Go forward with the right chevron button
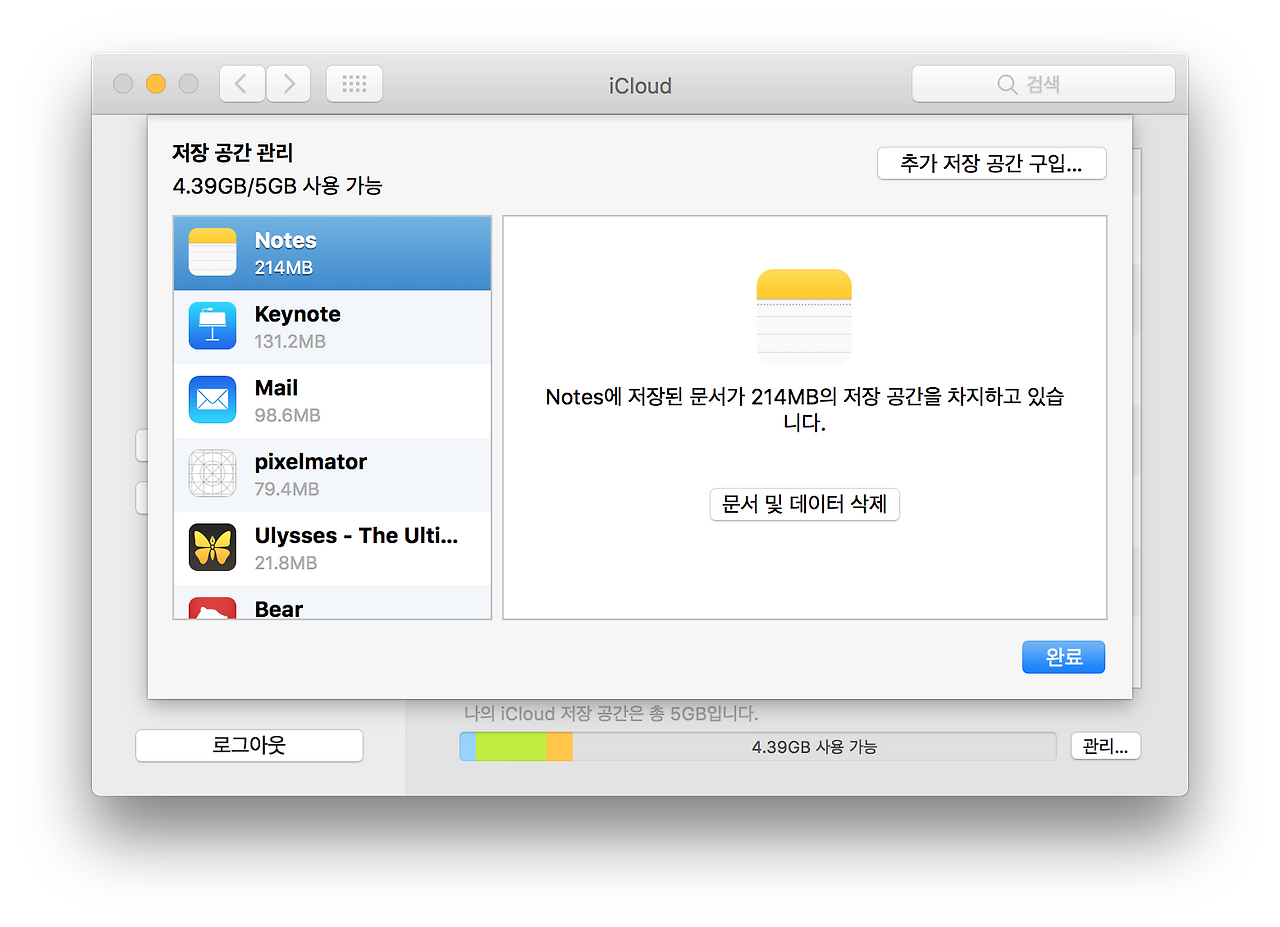Image resolution: width=1280 pixels, height=927 pixels. click(289, 84)
